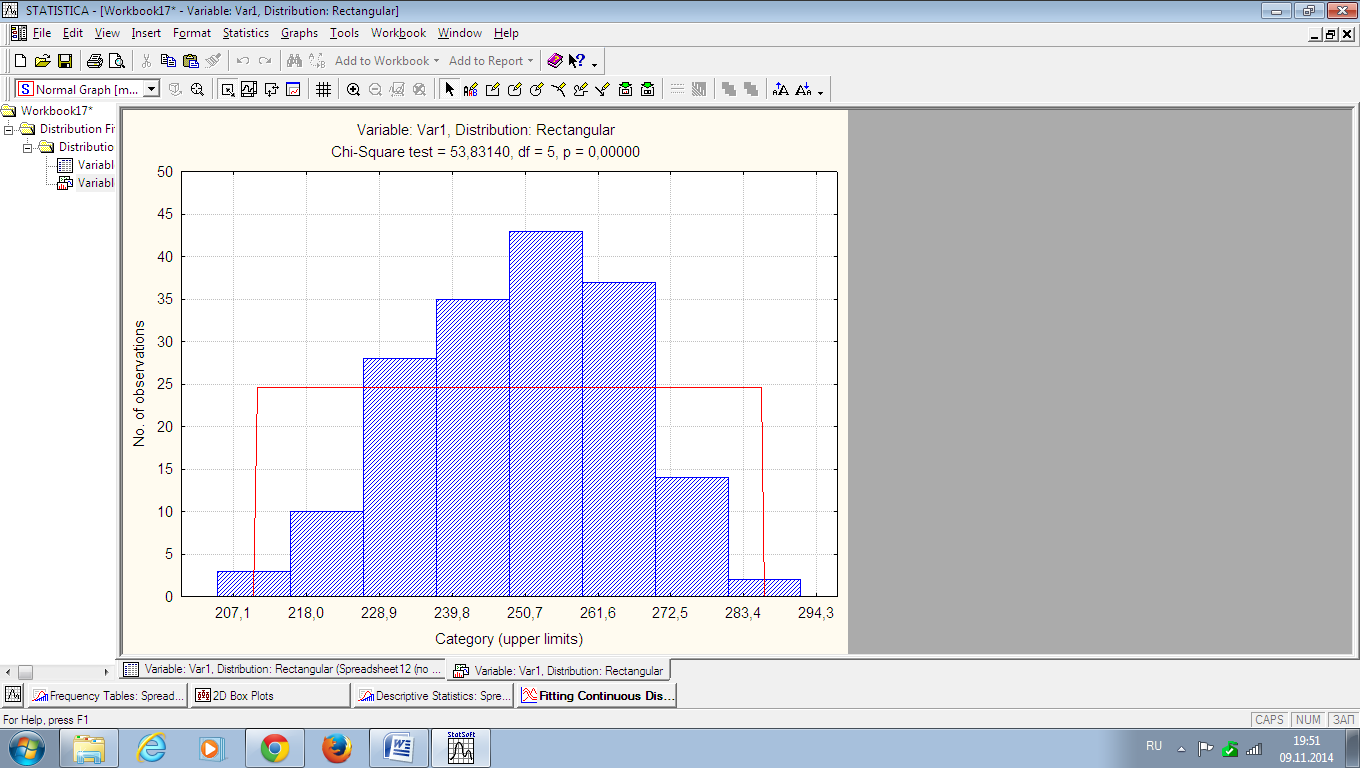Click the Find binoculars icon
The image size is (1360, 768).
click(x=294, y=61)
